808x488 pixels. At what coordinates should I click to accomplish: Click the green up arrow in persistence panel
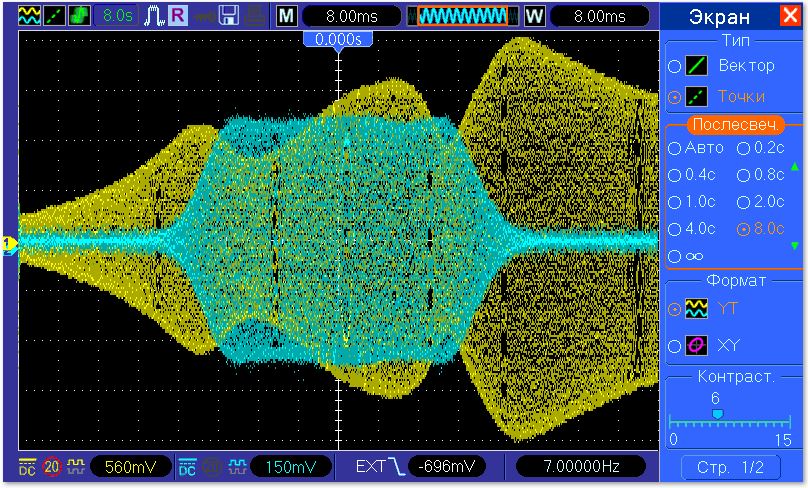[795, 166]
